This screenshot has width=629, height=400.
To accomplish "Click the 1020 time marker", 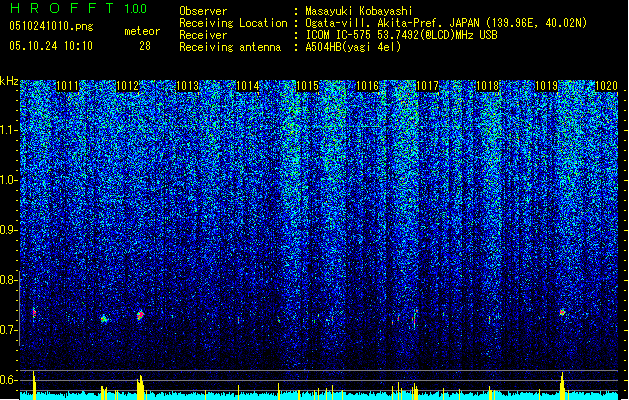I will coord(607,86).
